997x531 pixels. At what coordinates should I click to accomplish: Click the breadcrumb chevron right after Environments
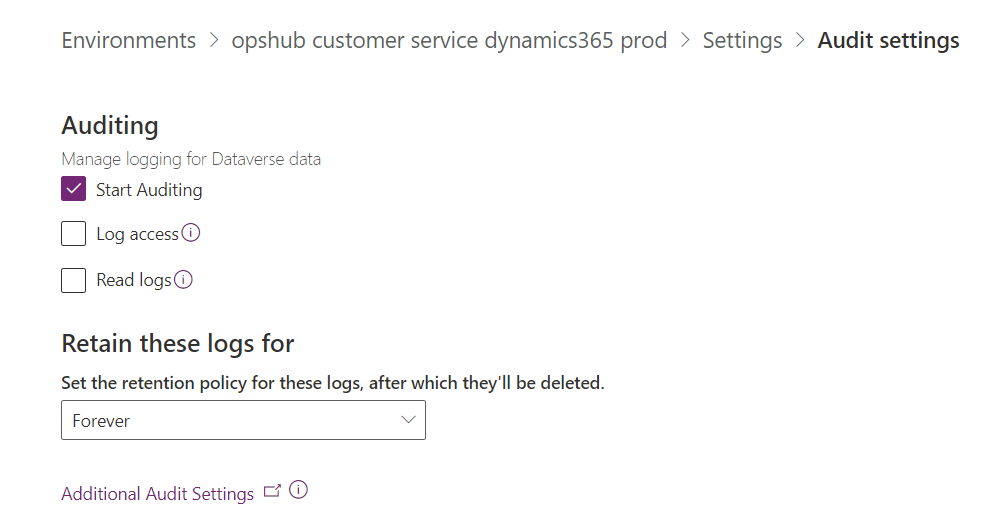click(x=214, y=41)
